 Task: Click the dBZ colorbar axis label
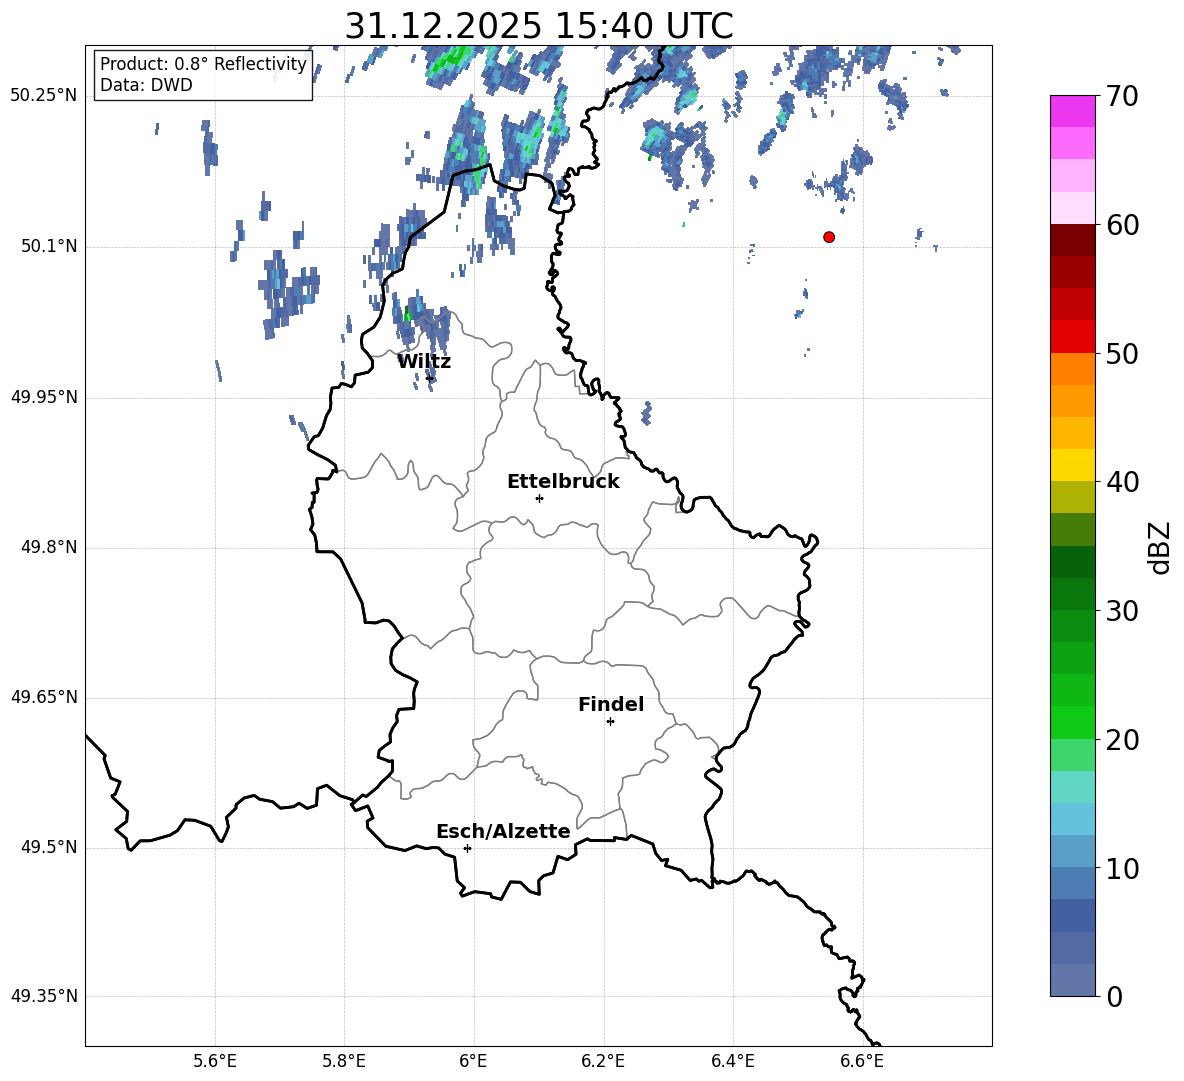[x=1160, y=547]
